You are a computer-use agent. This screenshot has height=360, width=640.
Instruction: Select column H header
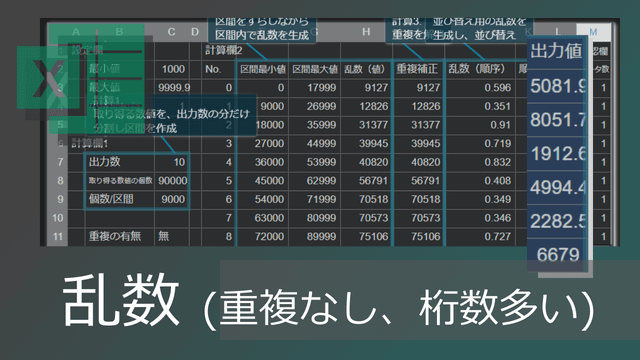(366, 32)
